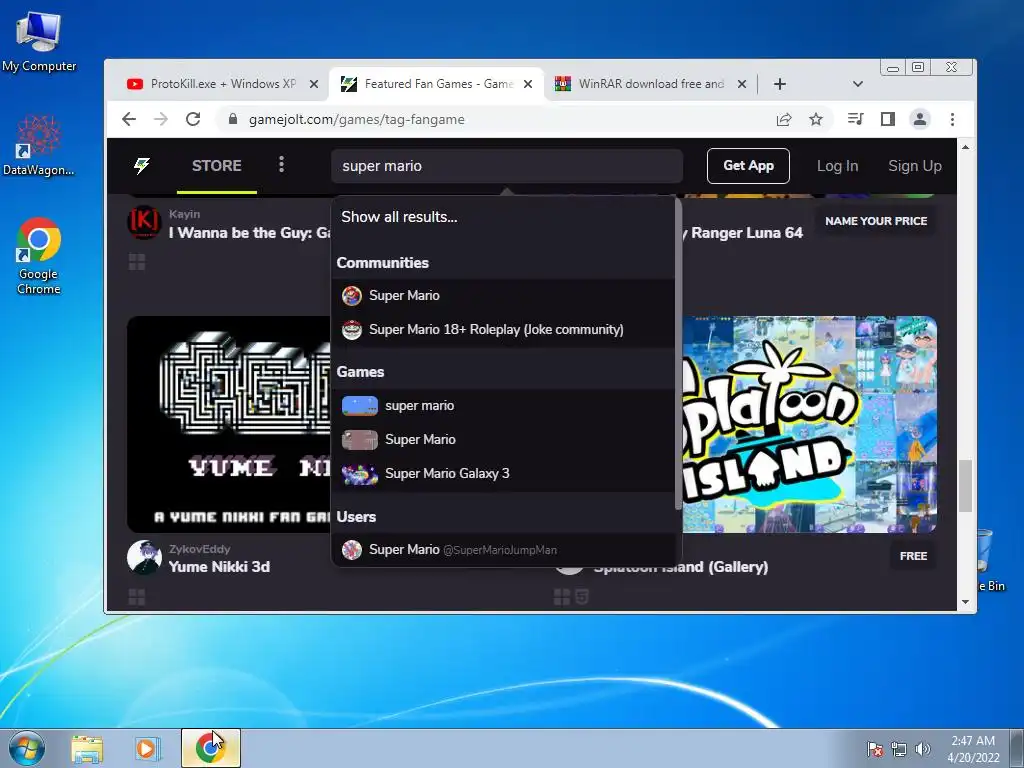
Task: Click the Get App button
Action: click(748, 166)
